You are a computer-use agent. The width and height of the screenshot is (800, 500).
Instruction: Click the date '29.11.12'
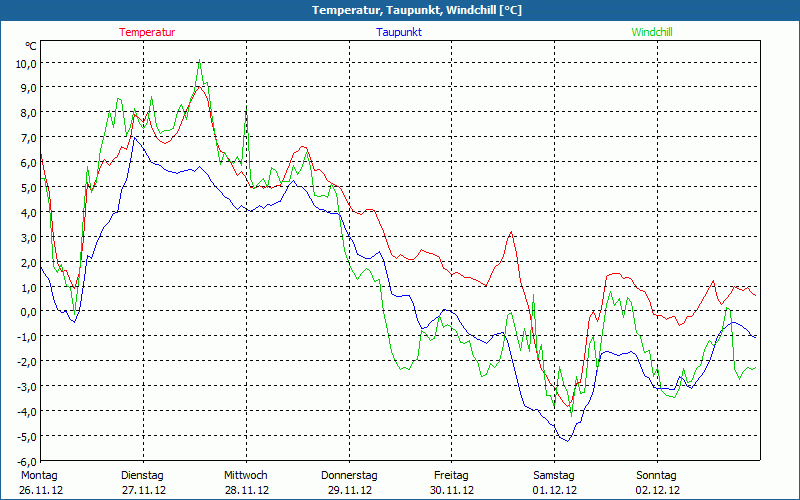(349, 490)
